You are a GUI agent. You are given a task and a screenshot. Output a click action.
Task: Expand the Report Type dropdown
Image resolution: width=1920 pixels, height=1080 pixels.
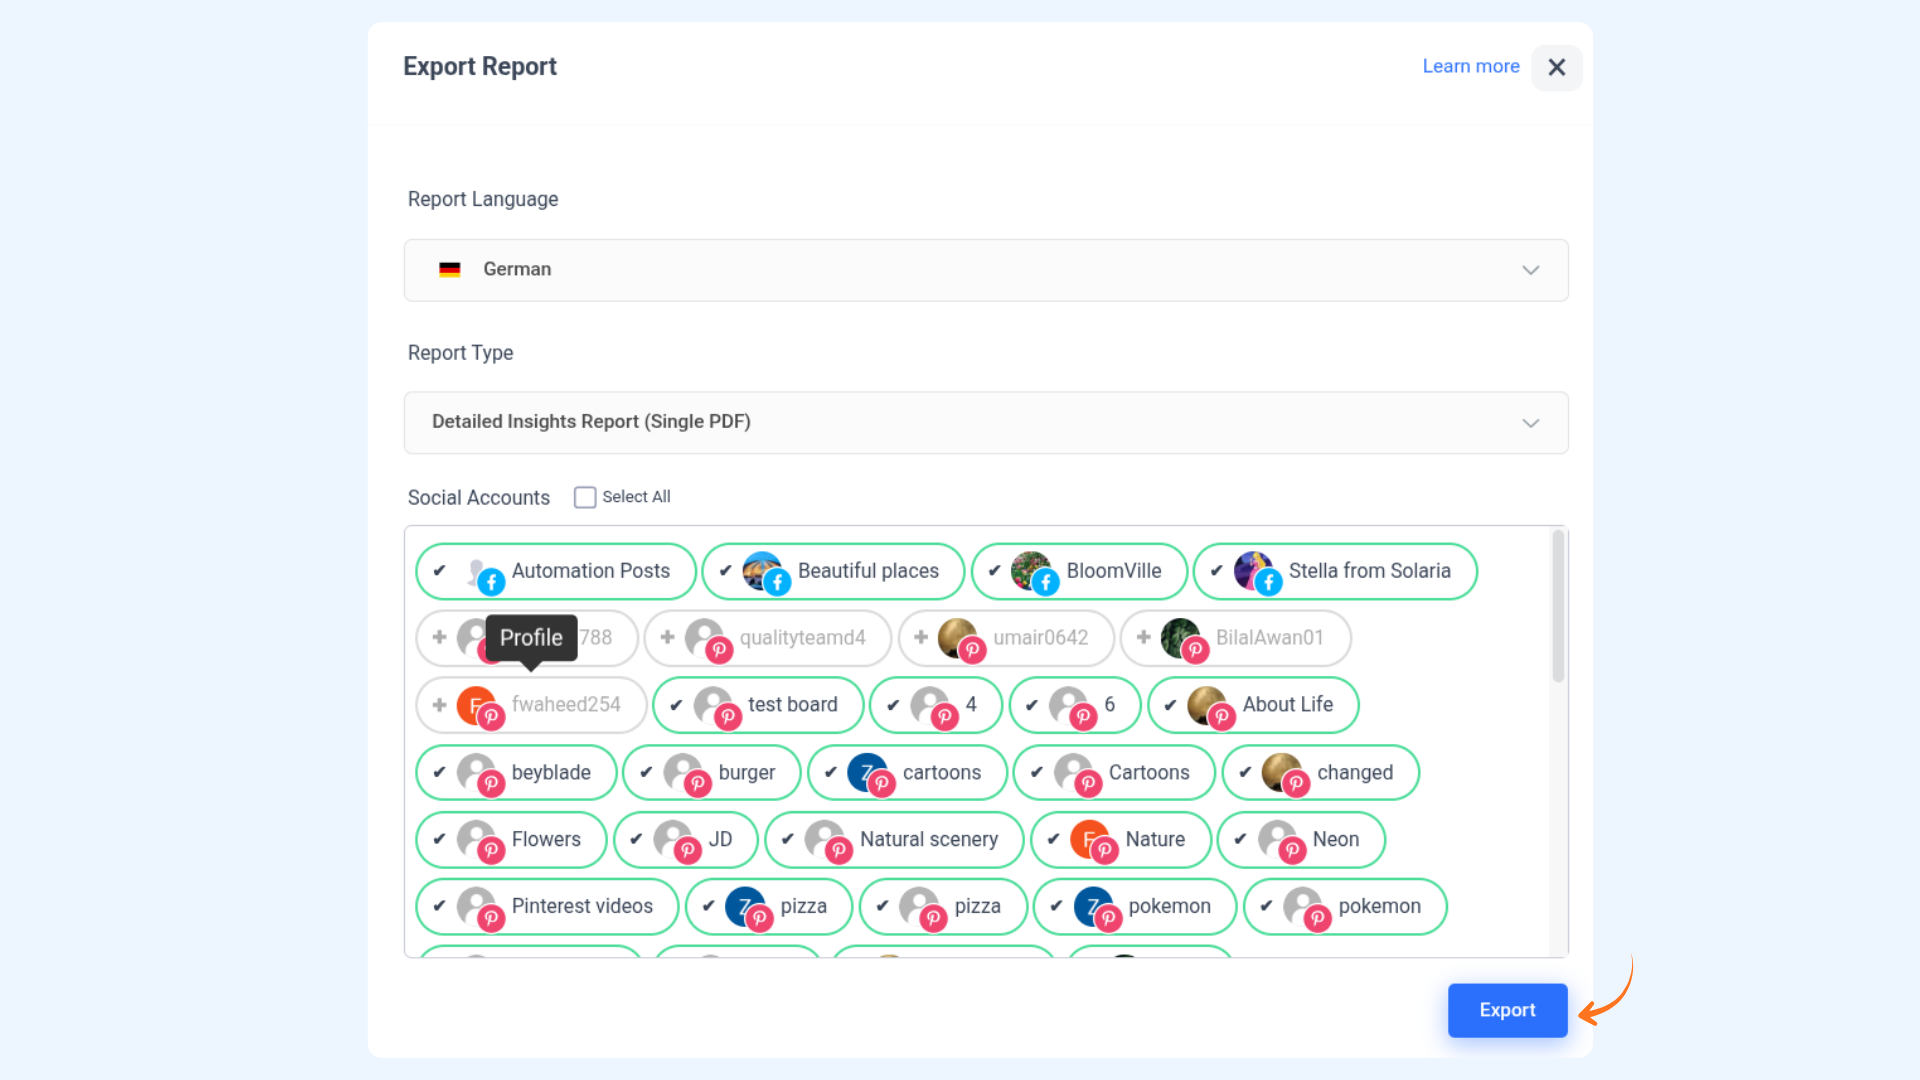click(985, 423)
